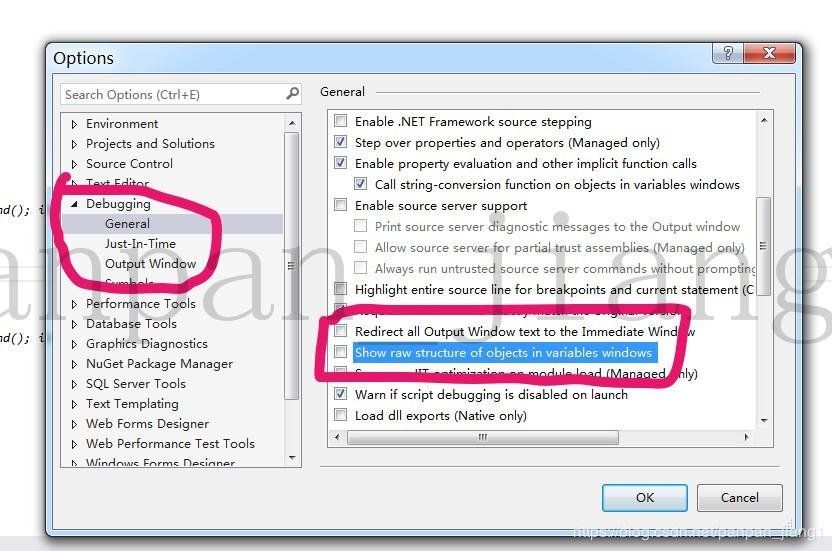The image size is (832, 551).
Task: Toggle Step over properties and operators
Action: 341,143
